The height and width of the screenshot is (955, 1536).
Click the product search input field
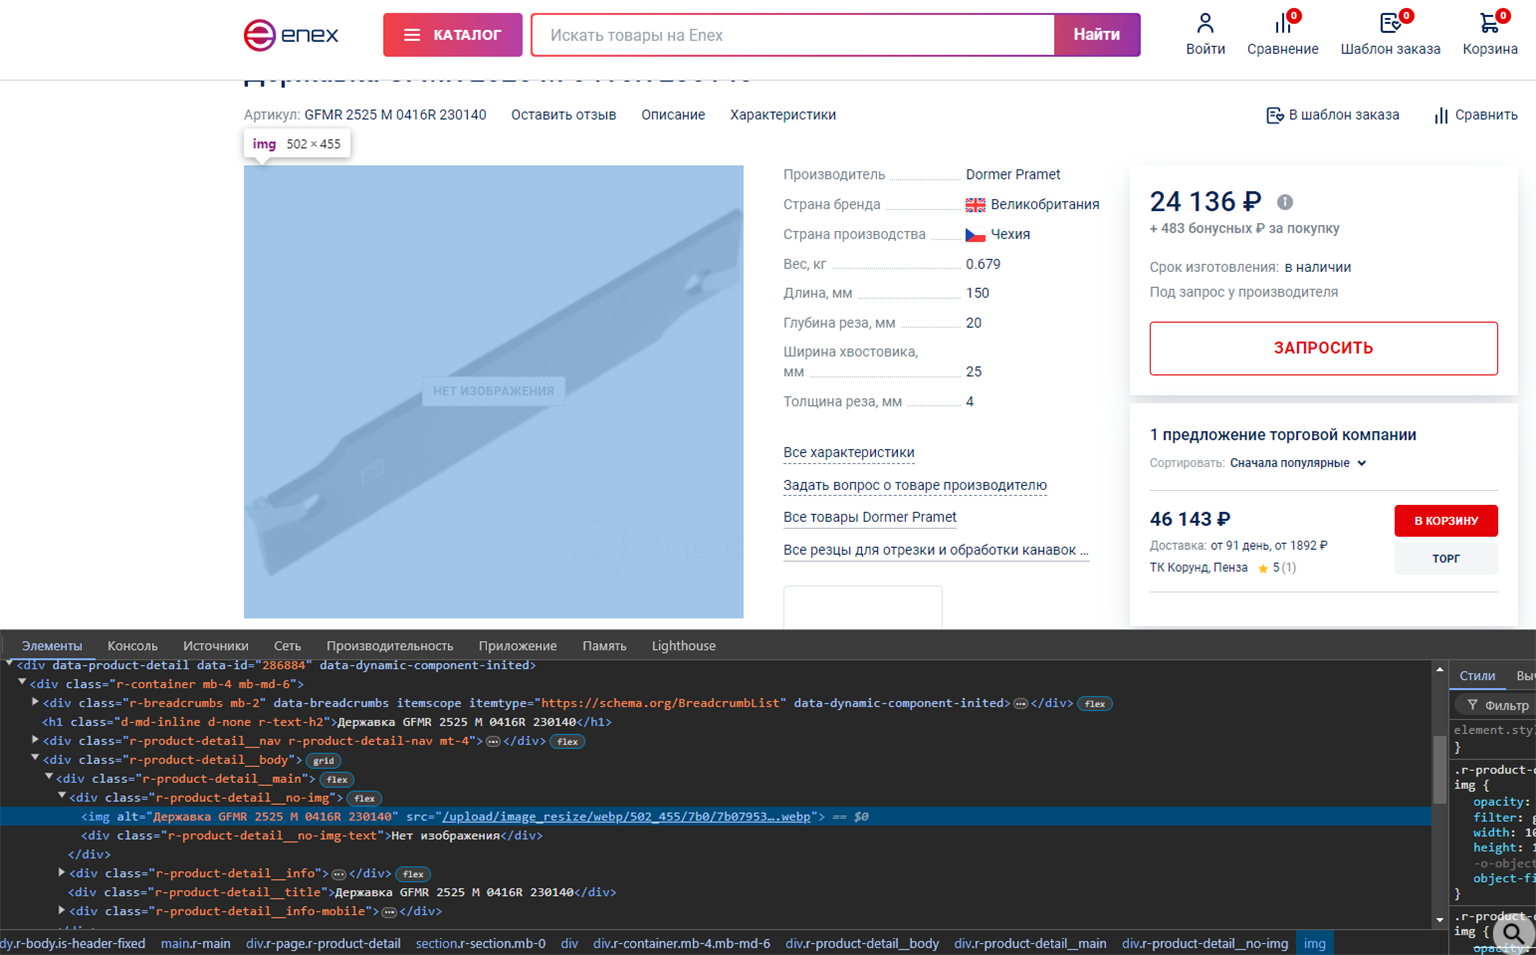[x=792, y=35]
